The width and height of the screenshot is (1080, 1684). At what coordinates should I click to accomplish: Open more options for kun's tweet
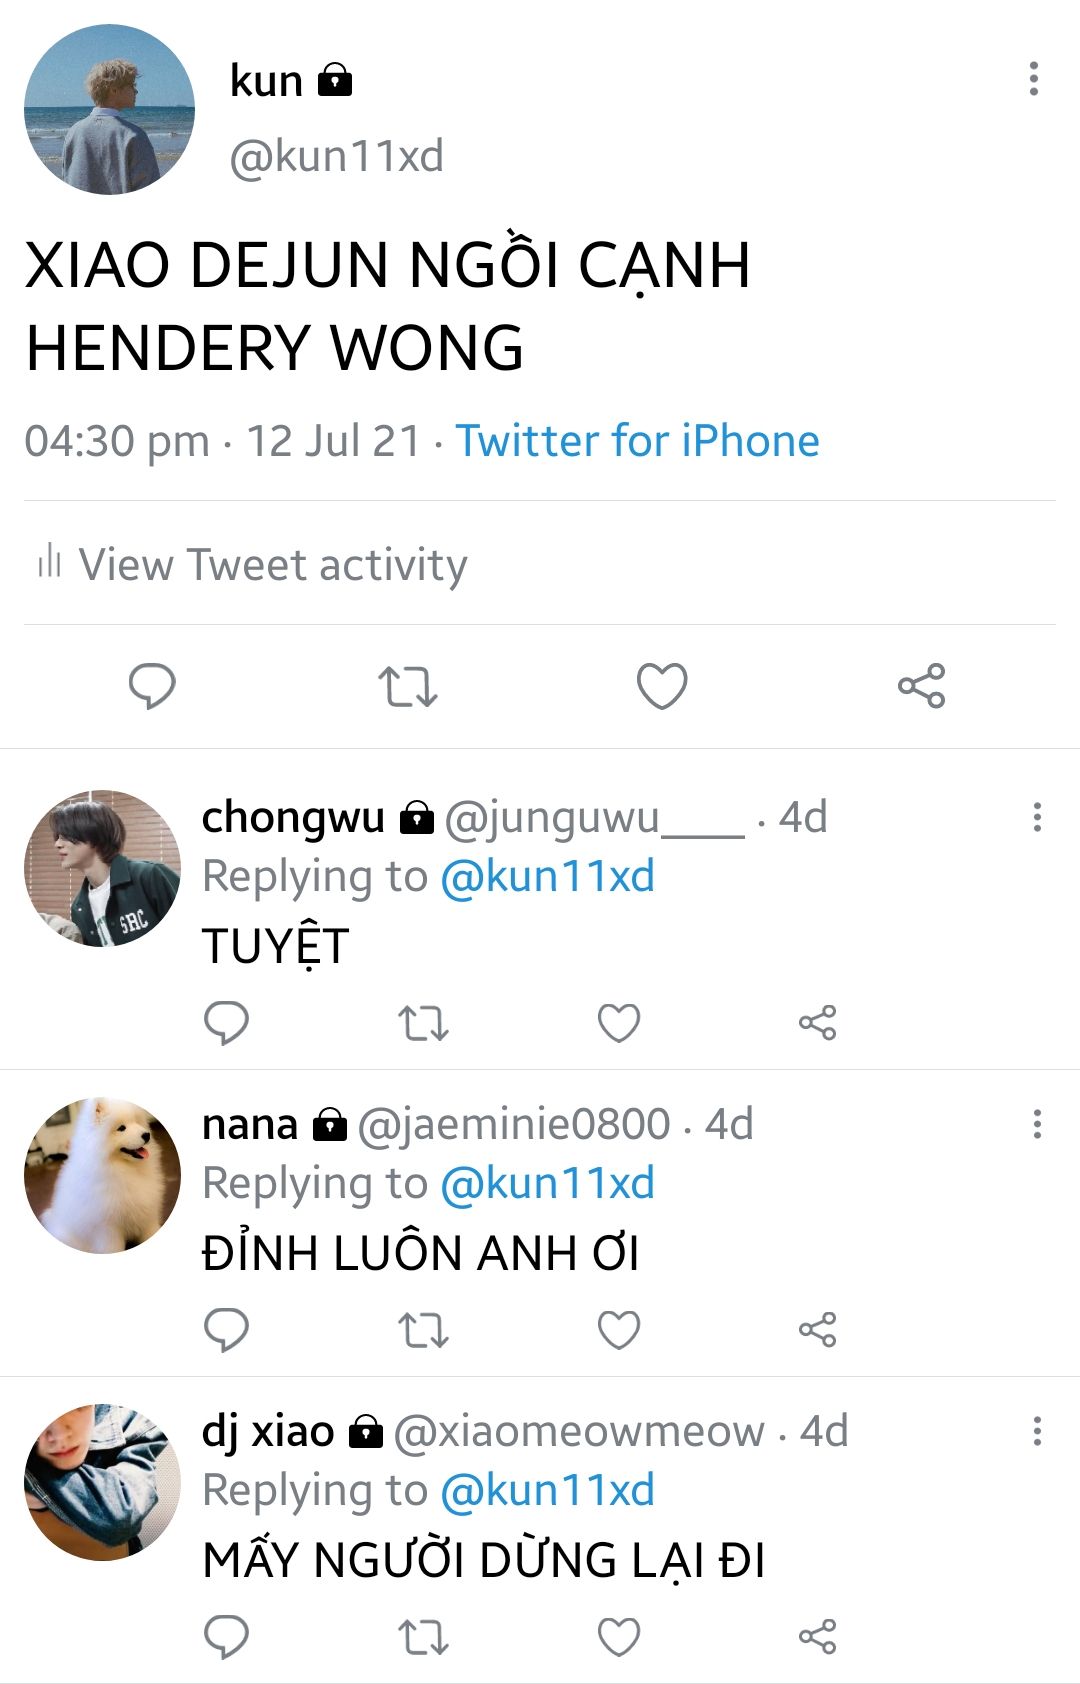1034,79
